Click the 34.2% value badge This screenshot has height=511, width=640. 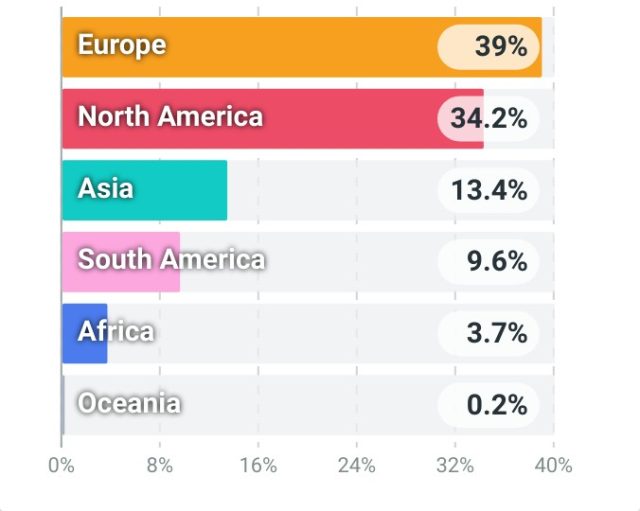(x=488, y=119)
